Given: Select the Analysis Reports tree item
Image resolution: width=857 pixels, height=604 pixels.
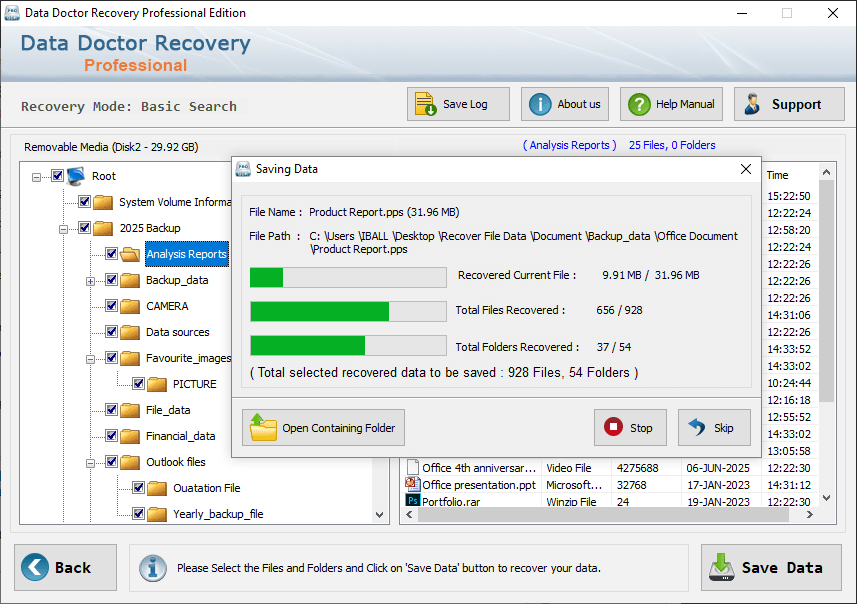Looking at the screenshot, I should pos(186,254).
